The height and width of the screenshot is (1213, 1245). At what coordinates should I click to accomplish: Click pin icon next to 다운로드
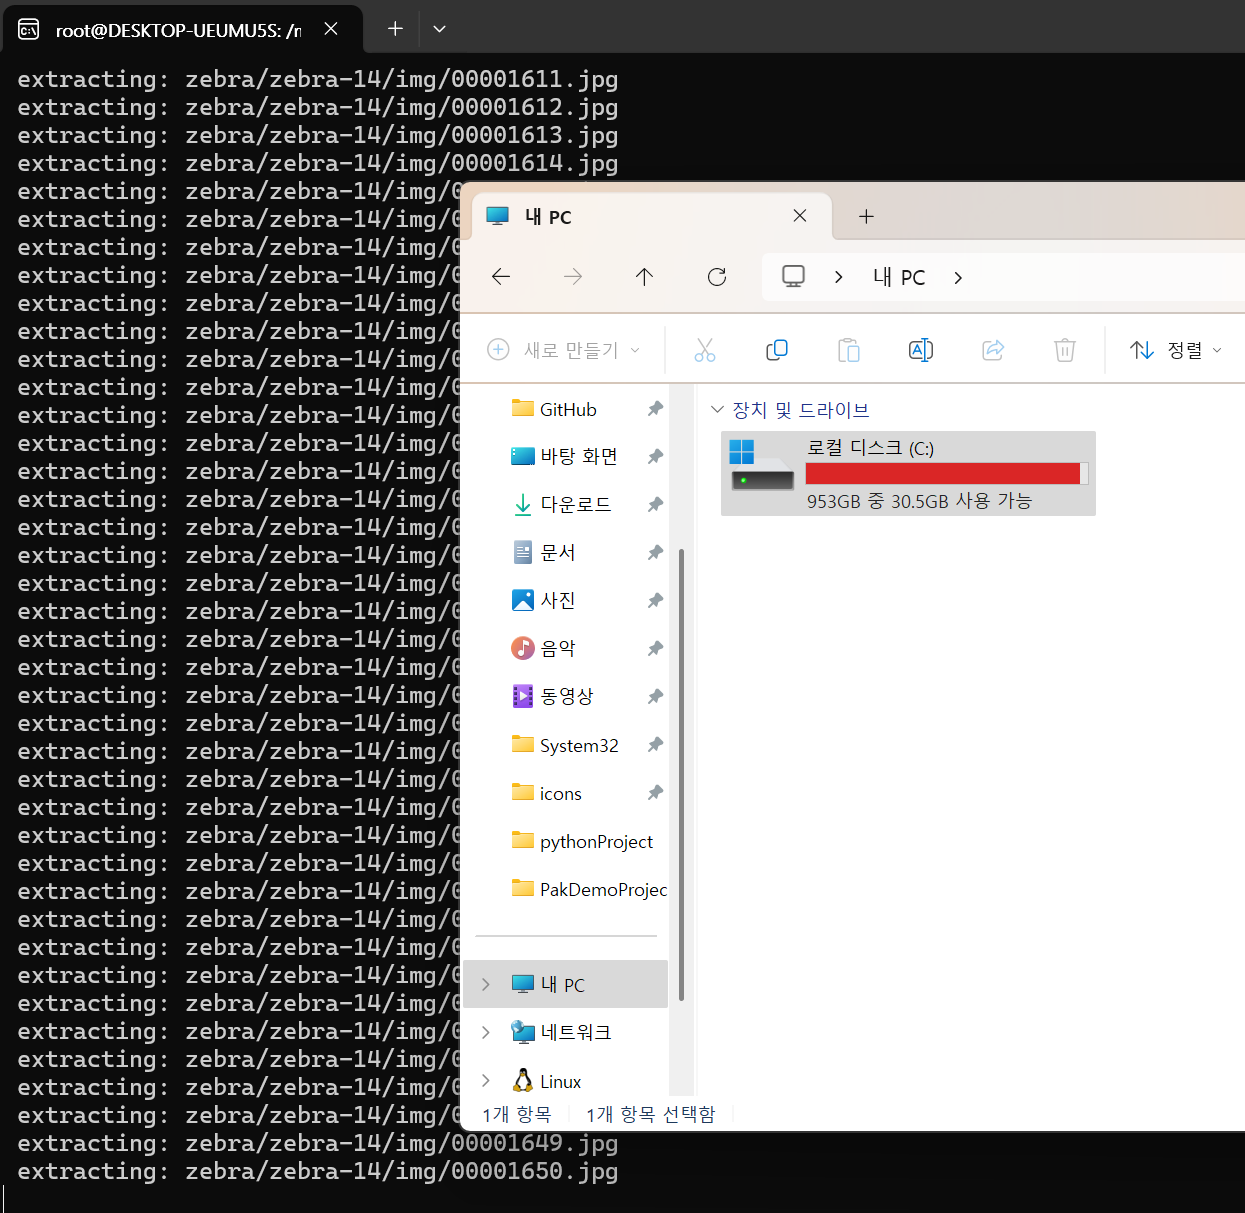coord(655,505)
